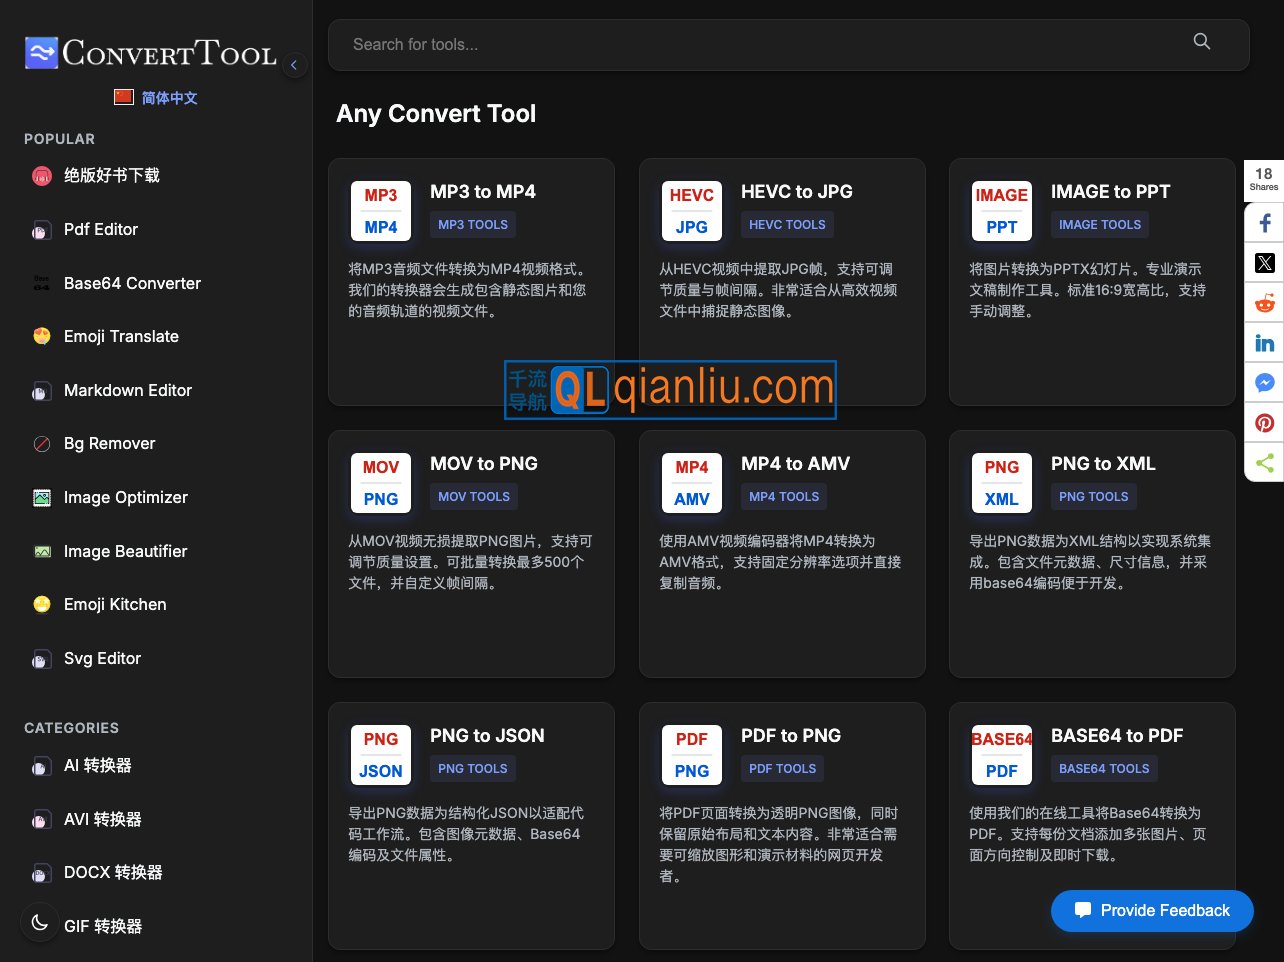
Task: Open the generic share options icon
Action: pos(1264,462)
